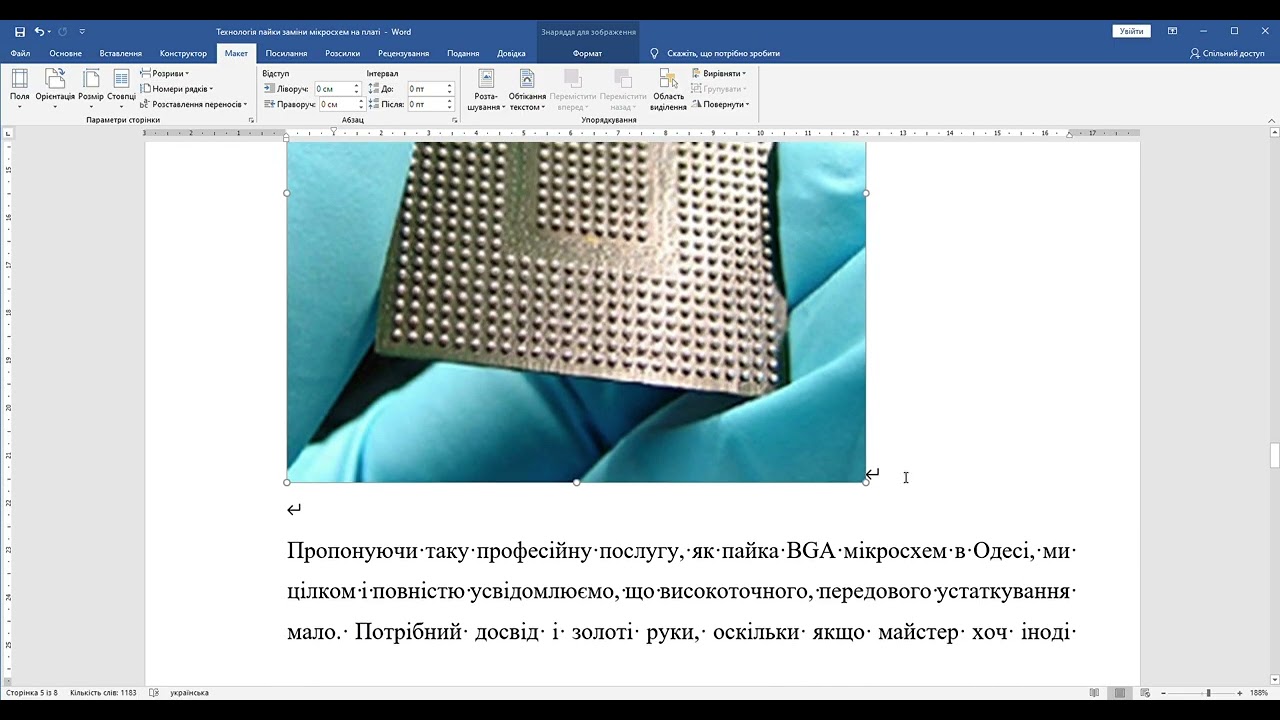Zoom in with the plus button
The image size is (1280, 720).
(1240, 692)
